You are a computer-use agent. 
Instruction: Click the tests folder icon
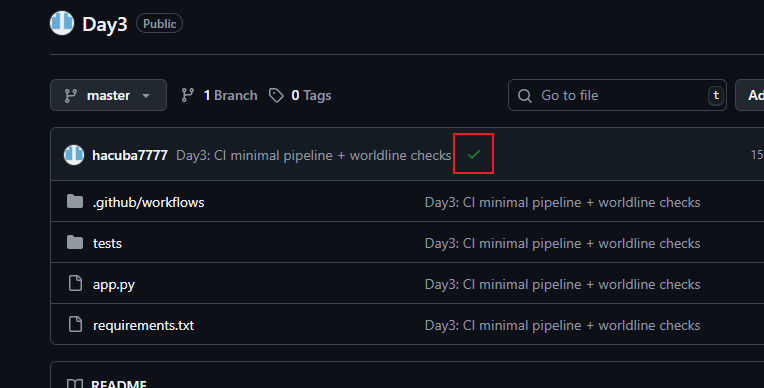click(75, 242)
